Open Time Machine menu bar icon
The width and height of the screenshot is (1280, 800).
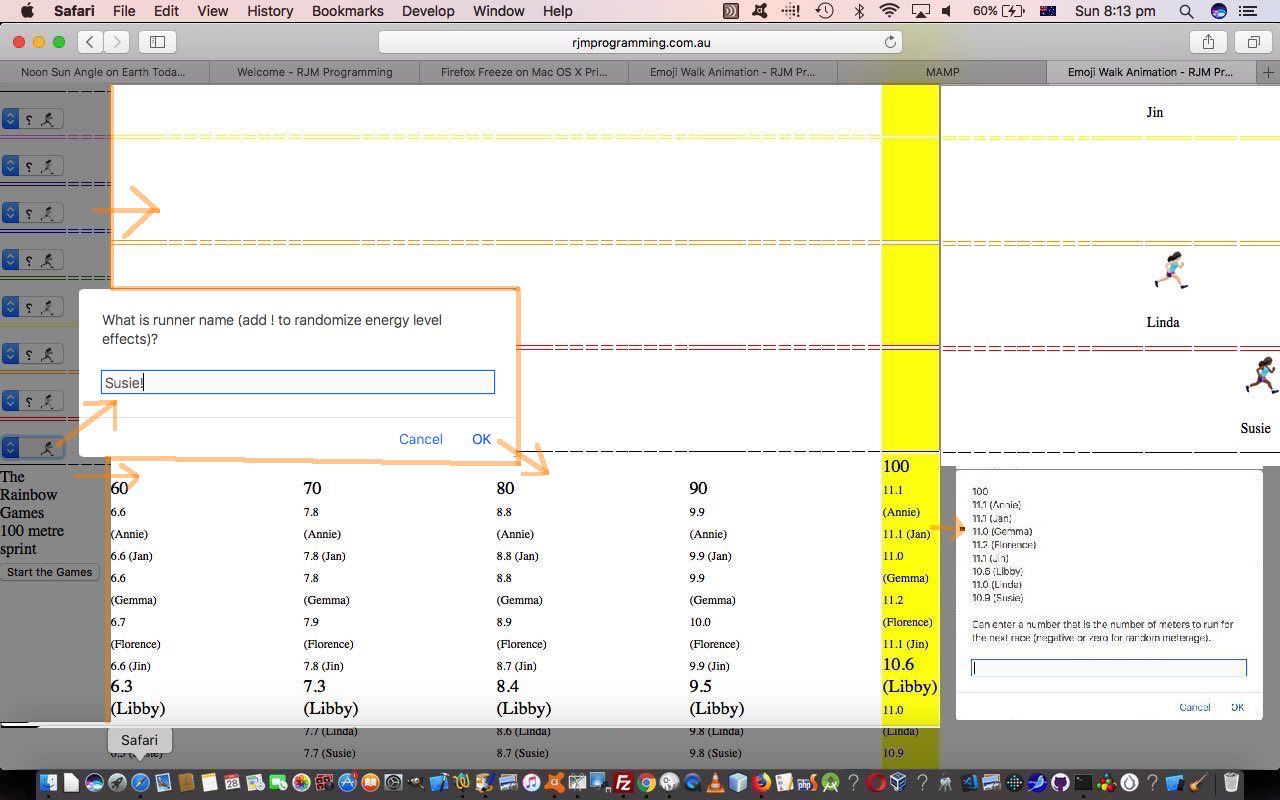point(825,11)
